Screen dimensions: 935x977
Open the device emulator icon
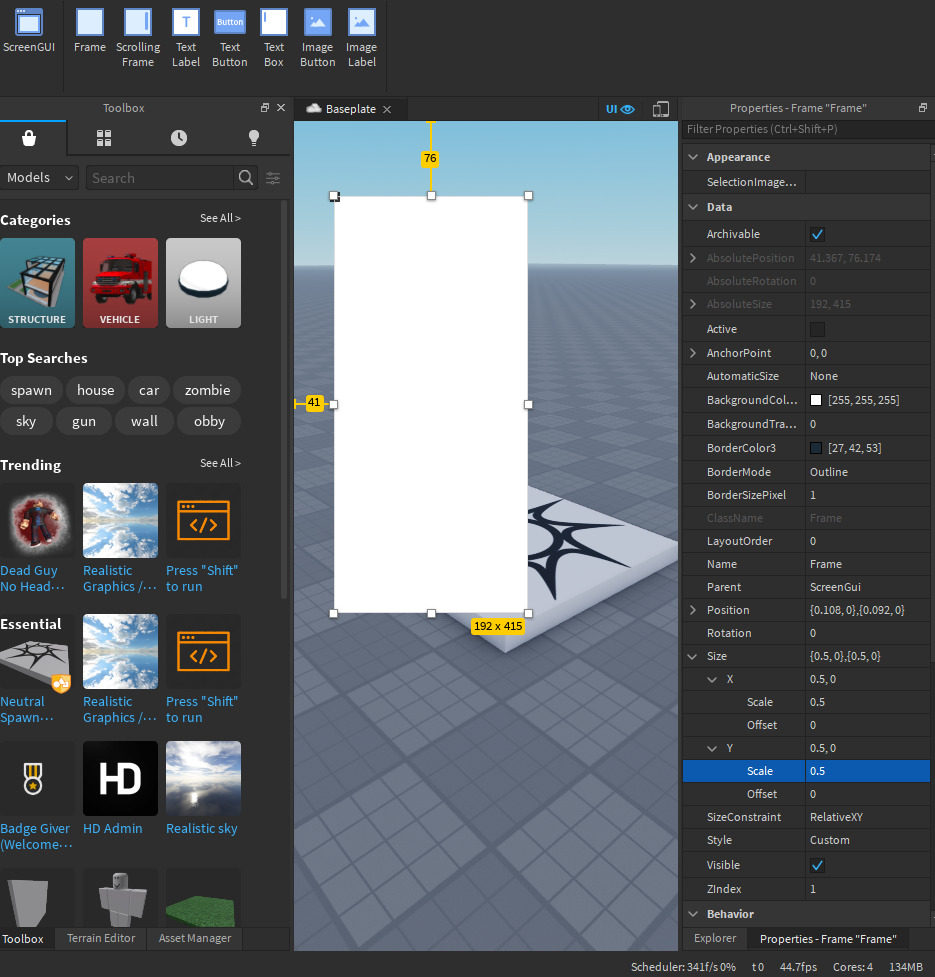click(660, 109)
